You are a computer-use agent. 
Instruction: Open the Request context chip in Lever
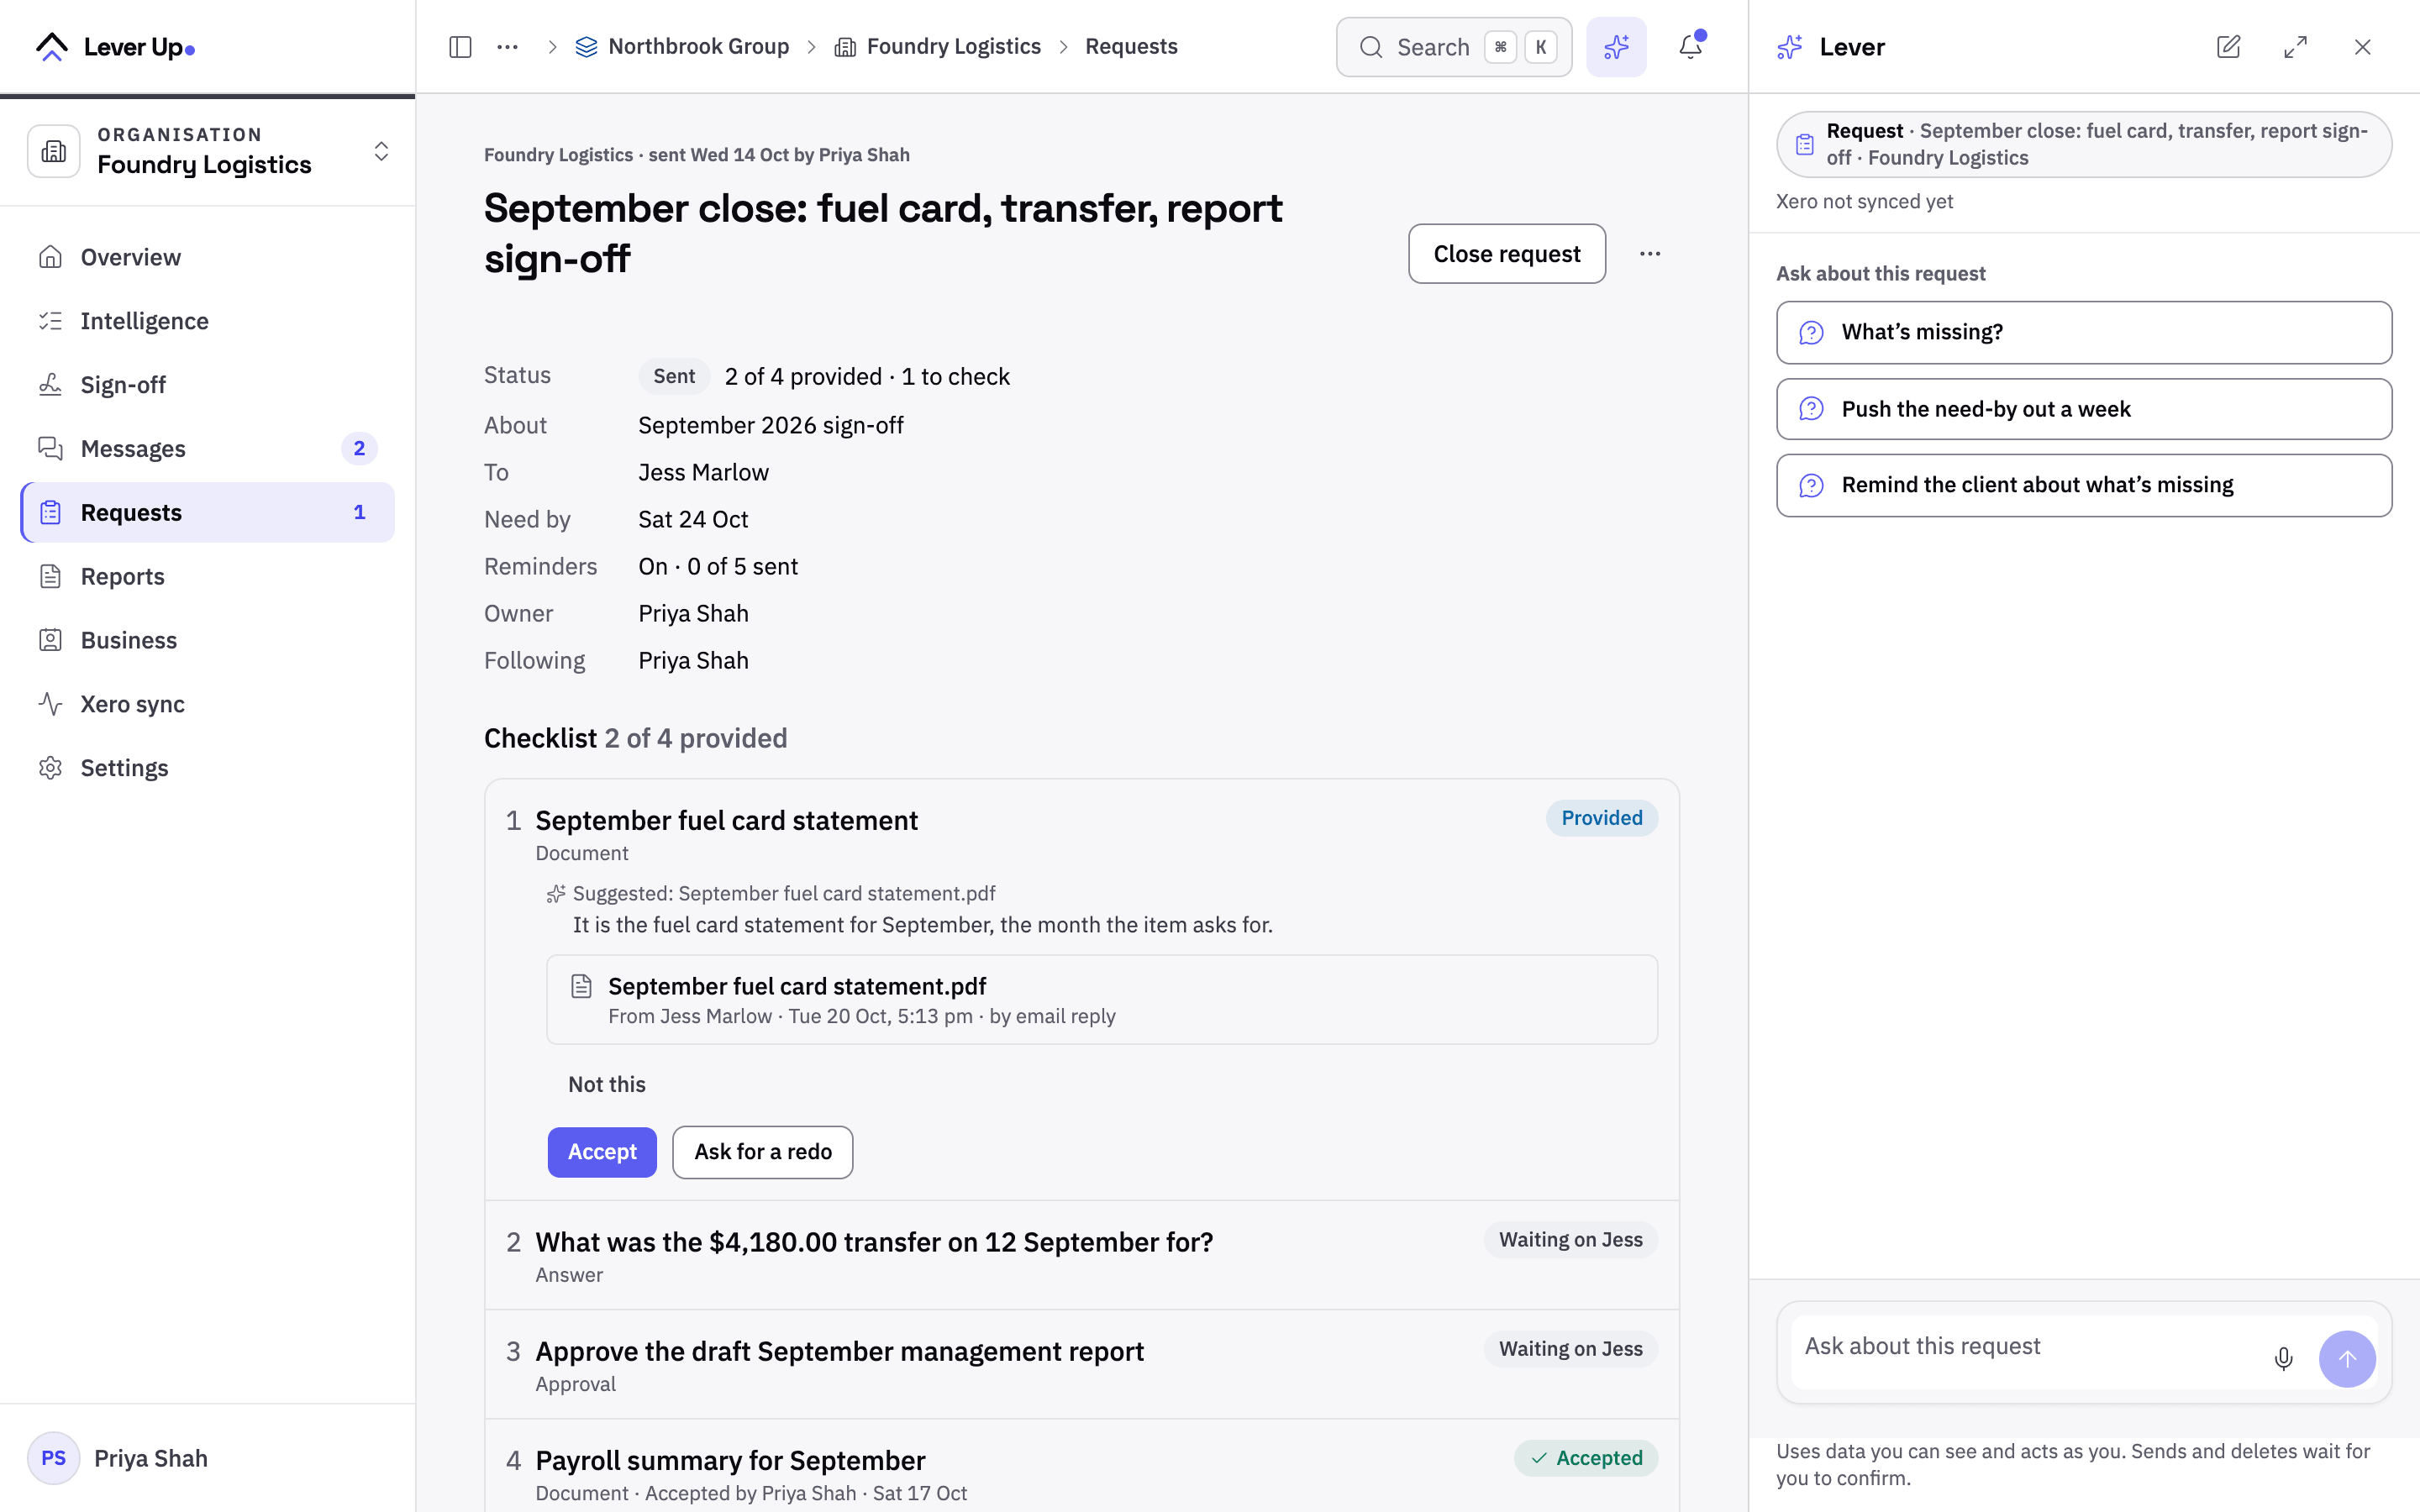(2084, 144)
